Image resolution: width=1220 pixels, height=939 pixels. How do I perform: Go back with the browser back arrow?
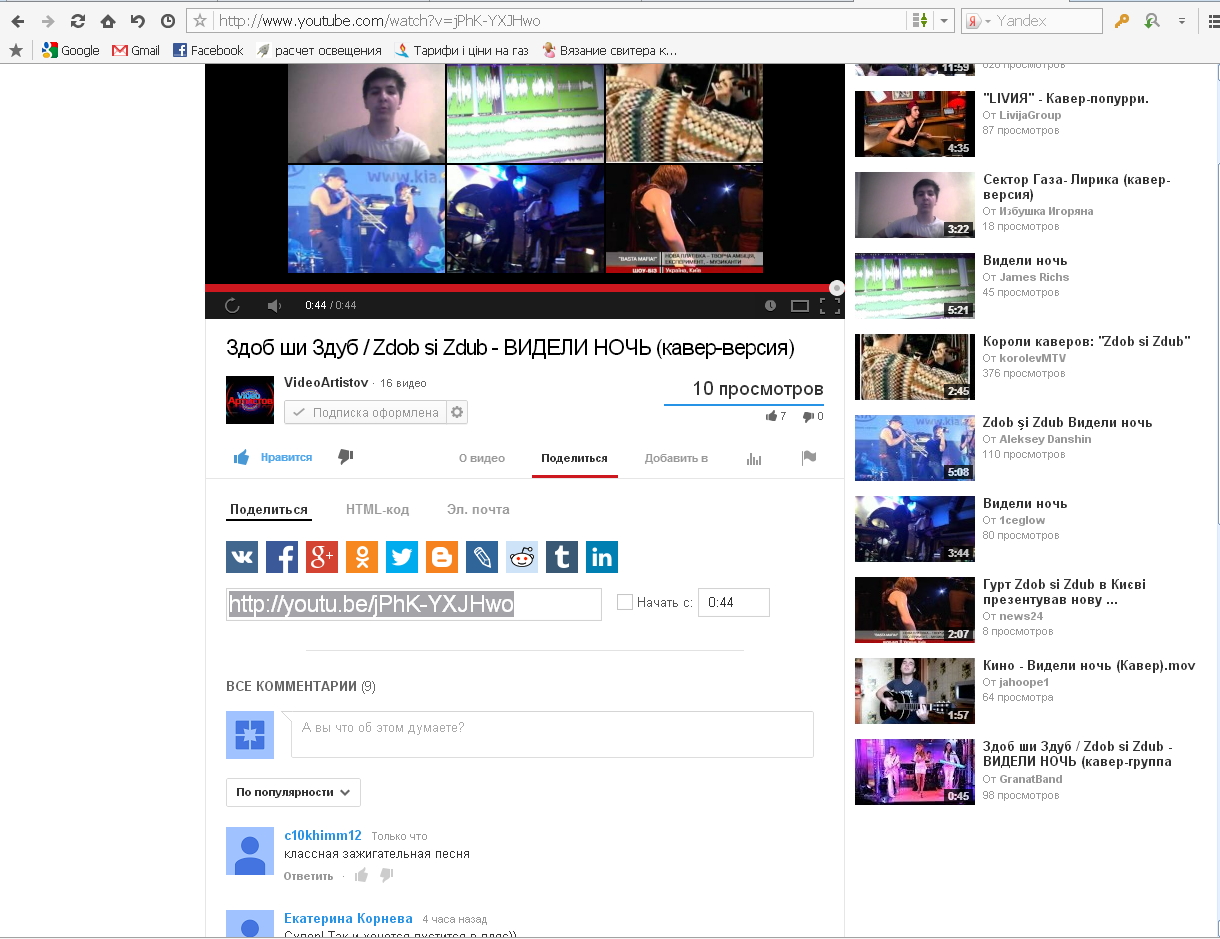[18, 21]
